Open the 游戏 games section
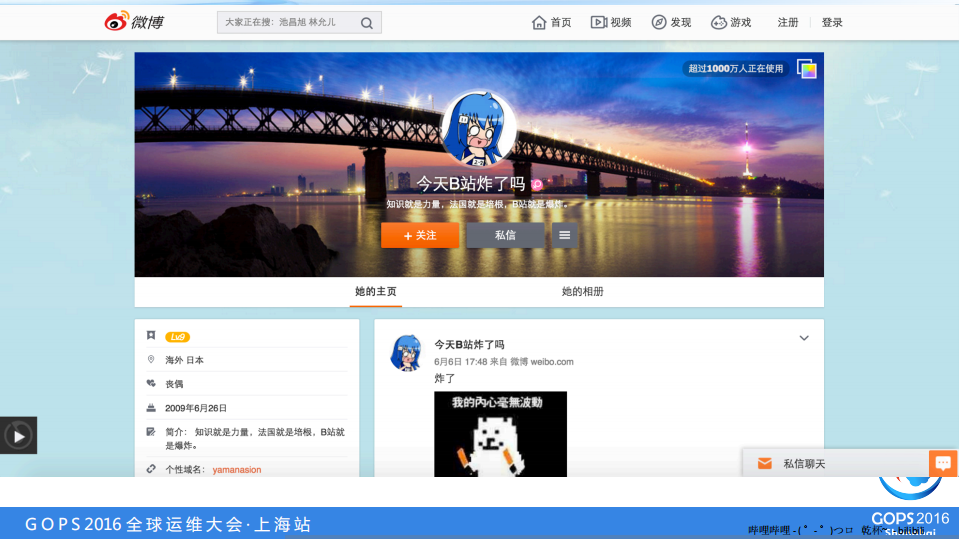This screenshot has height=539, width=959. (731, 22)
